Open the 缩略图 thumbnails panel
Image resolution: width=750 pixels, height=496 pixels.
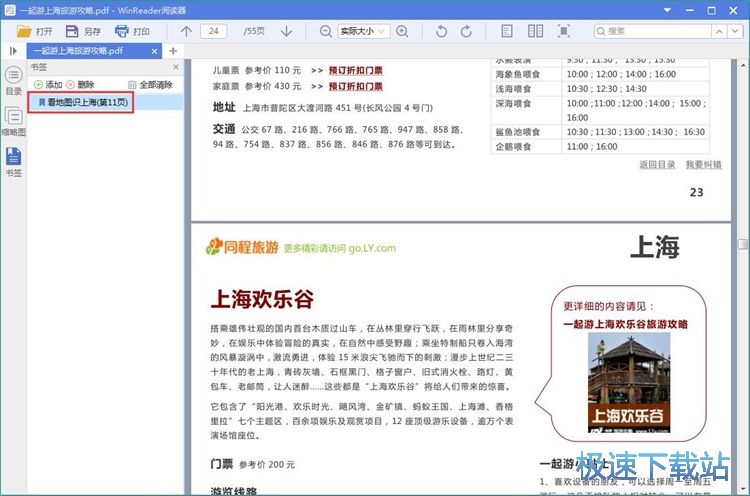[x=13, y=122]
